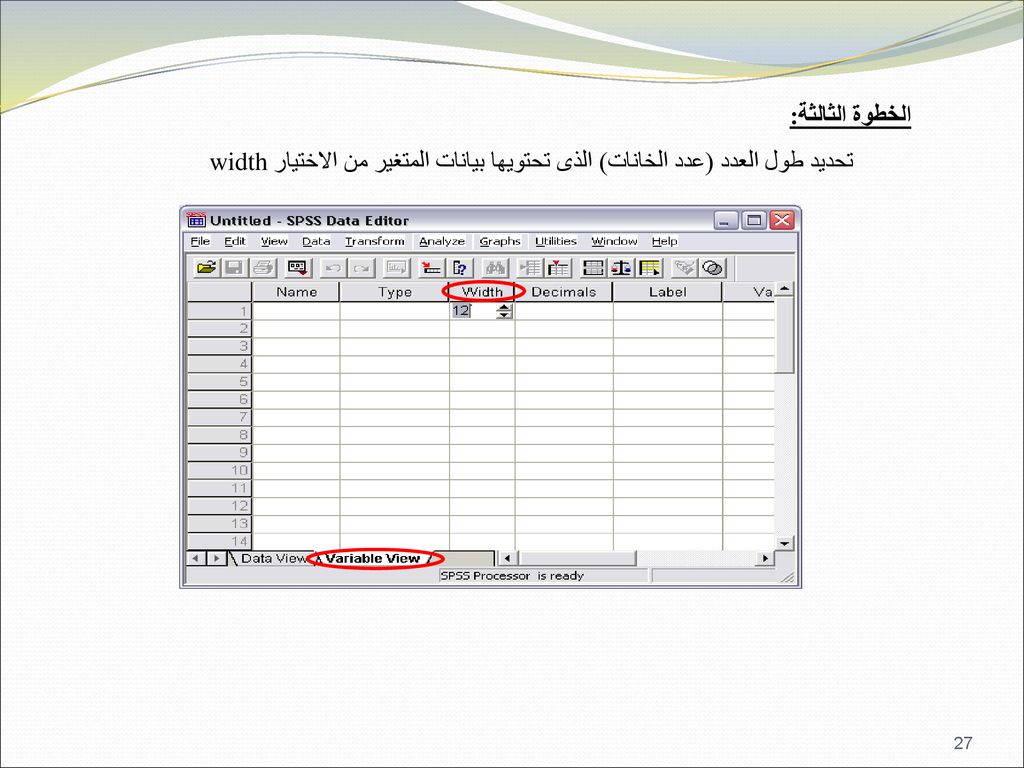Image resolution: width=1024 pixels, height=768 pixels.
Task: Select row header number 10
Action: click(x=219, y=470)
